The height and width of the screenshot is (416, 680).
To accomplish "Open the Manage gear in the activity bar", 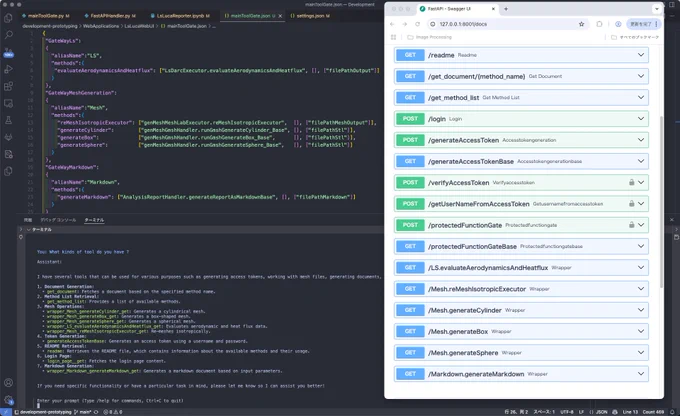I will coord(8,400).
